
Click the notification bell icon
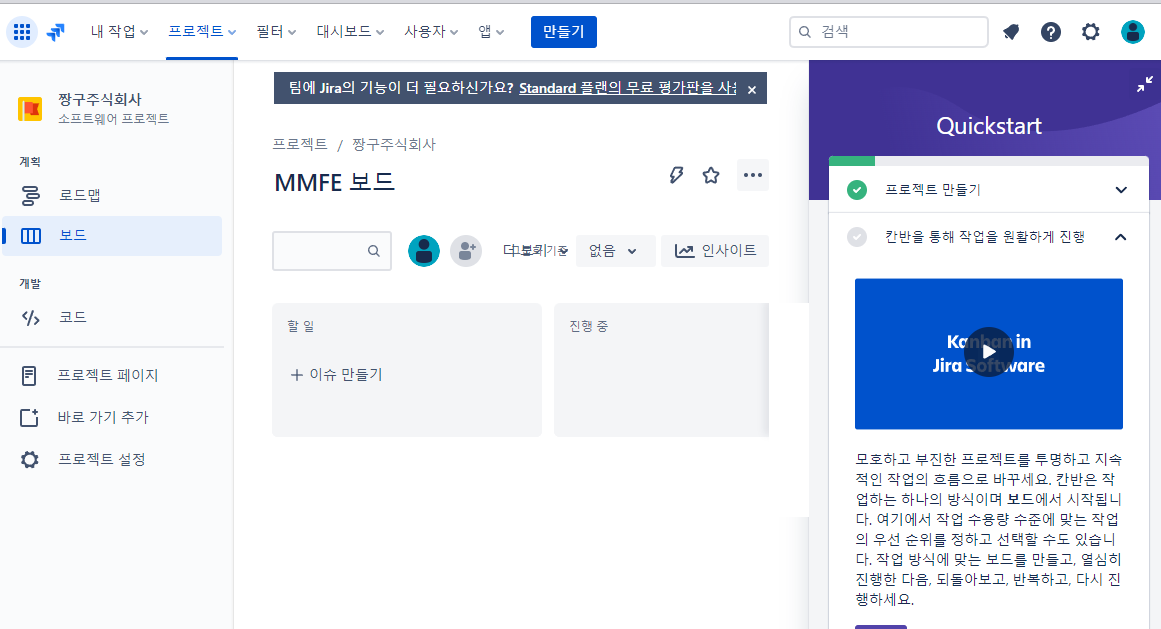click(1010, 31)
